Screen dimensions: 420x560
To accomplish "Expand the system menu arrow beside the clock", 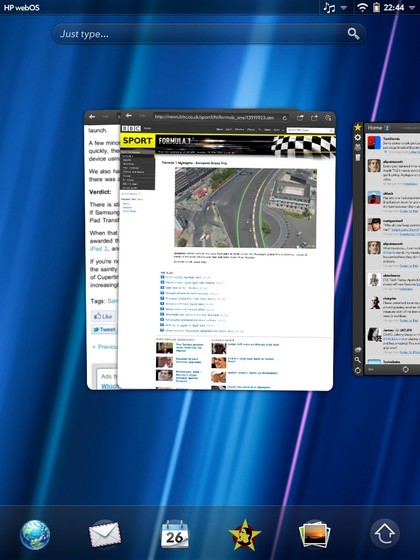I will pyautogui.click(x=412, y=8).
